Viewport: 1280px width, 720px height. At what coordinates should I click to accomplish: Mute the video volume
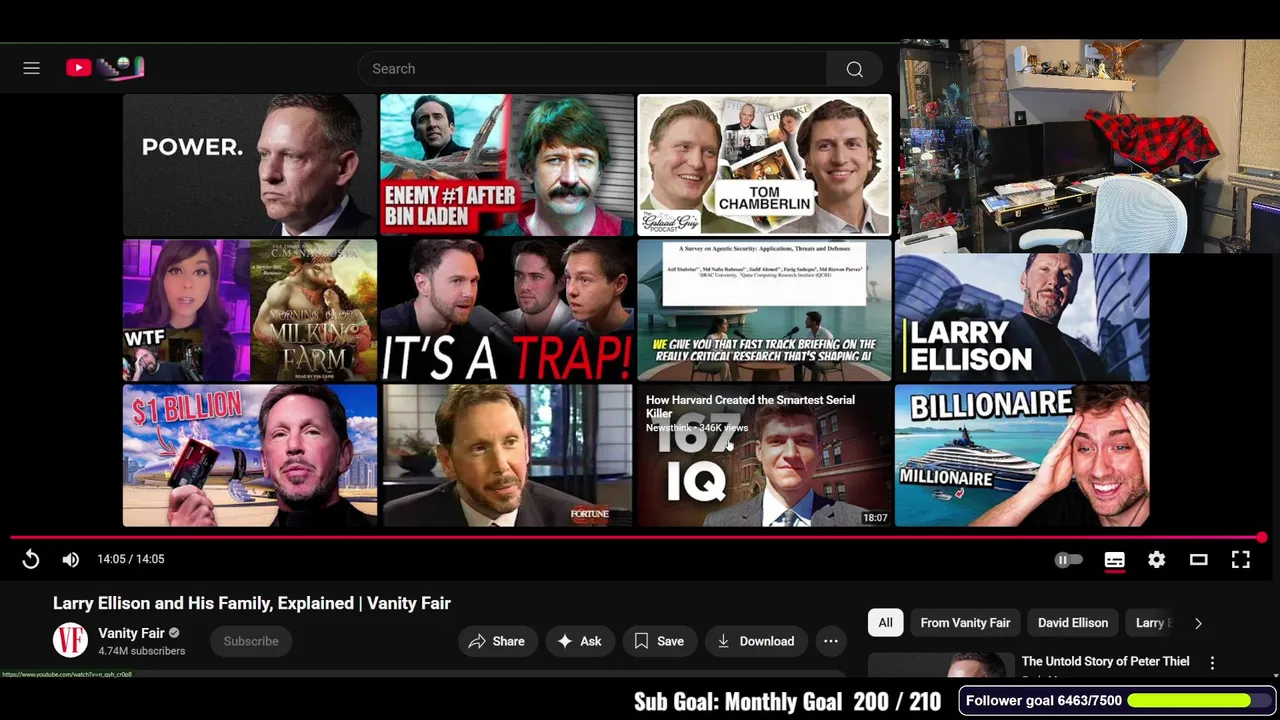(x=70, y=559)
